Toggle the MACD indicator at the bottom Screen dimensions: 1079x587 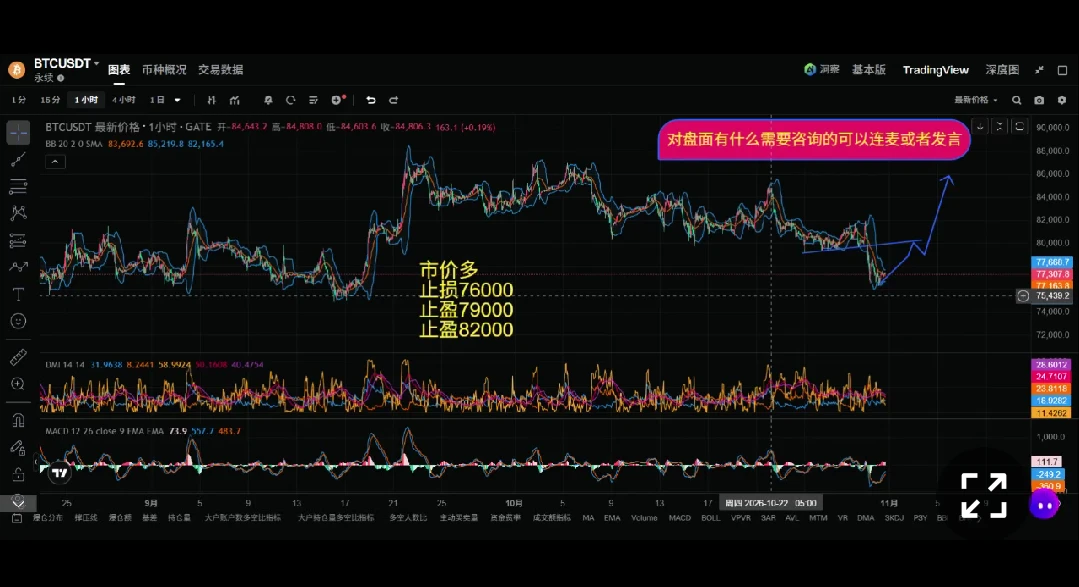[680, 518]
